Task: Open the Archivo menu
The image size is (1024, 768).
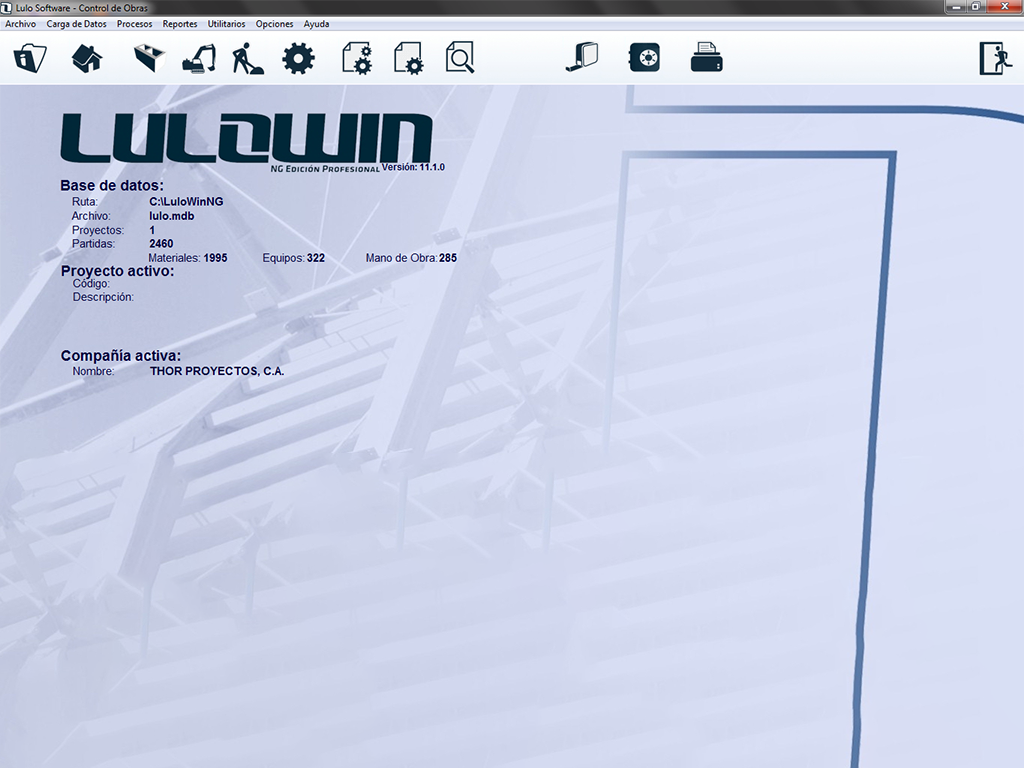Action: (21, 24)
